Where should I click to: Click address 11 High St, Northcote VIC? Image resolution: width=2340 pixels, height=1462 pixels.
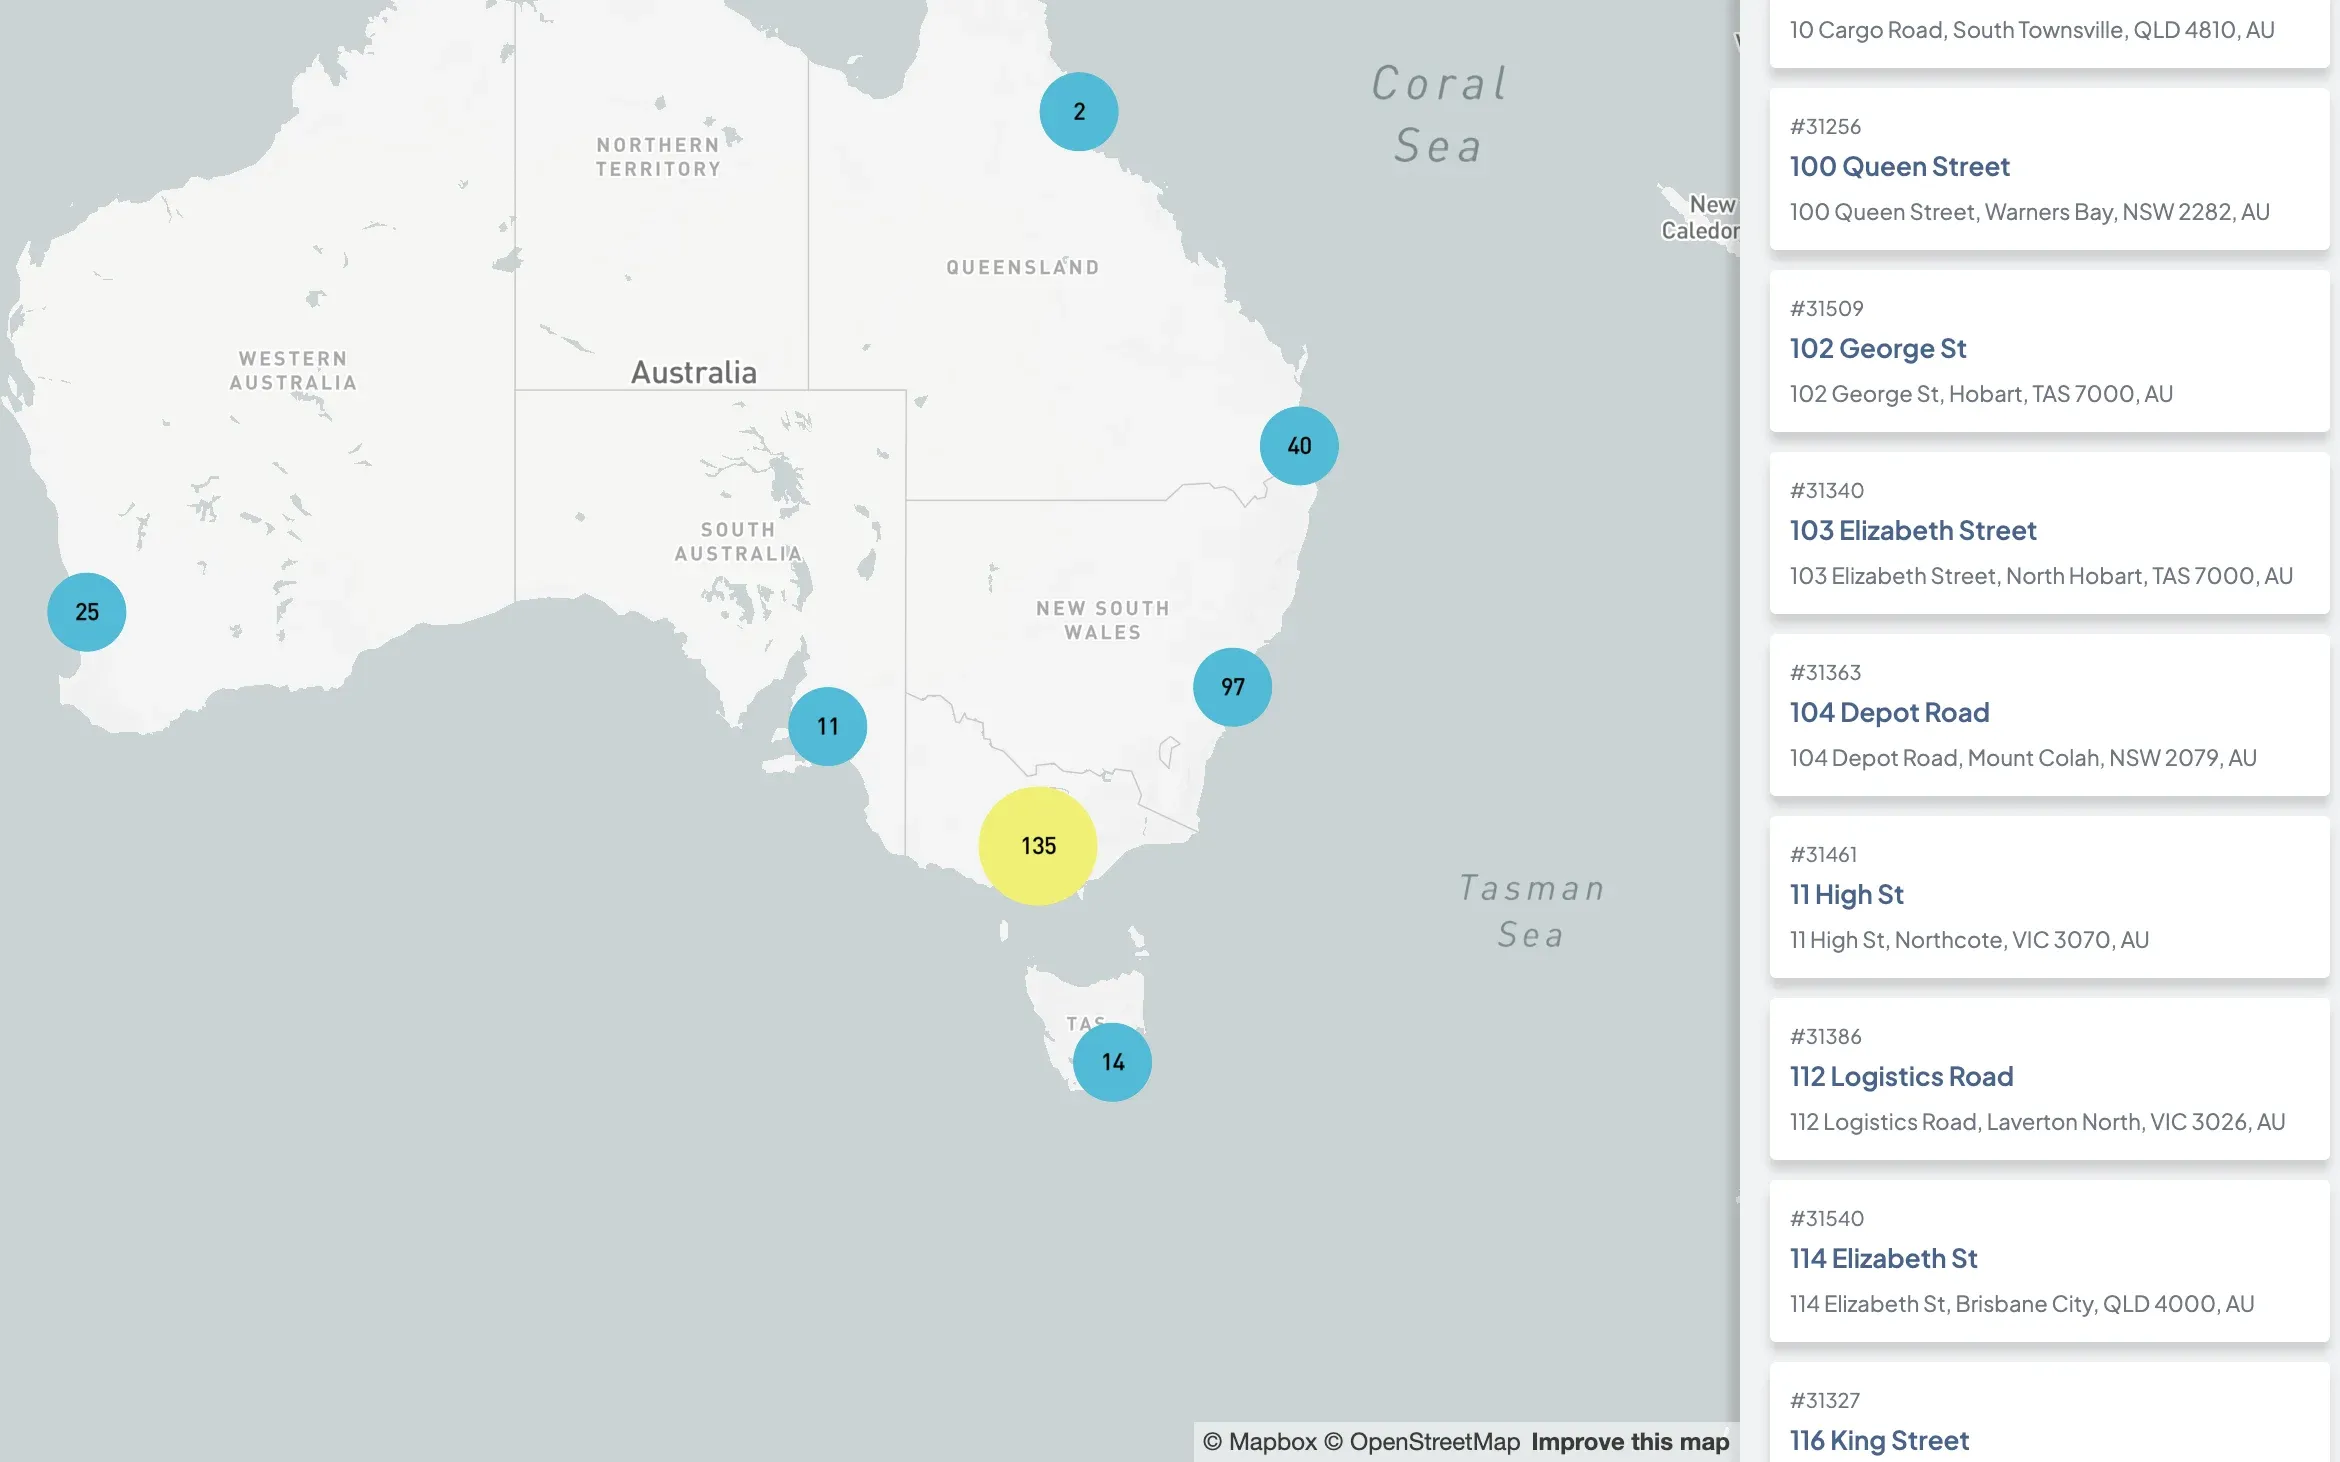1969,940
